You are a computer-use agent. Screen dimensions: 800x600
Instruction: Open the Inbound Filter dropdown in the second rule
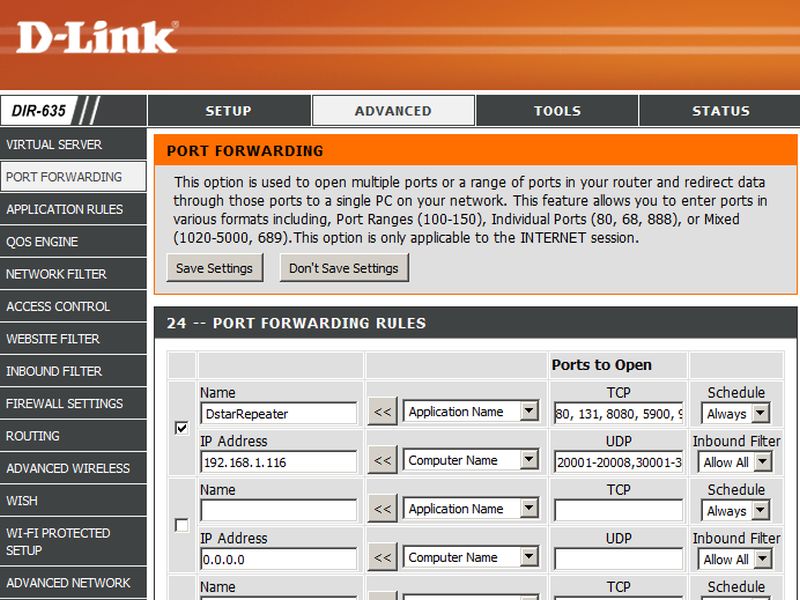click(735, 559)
